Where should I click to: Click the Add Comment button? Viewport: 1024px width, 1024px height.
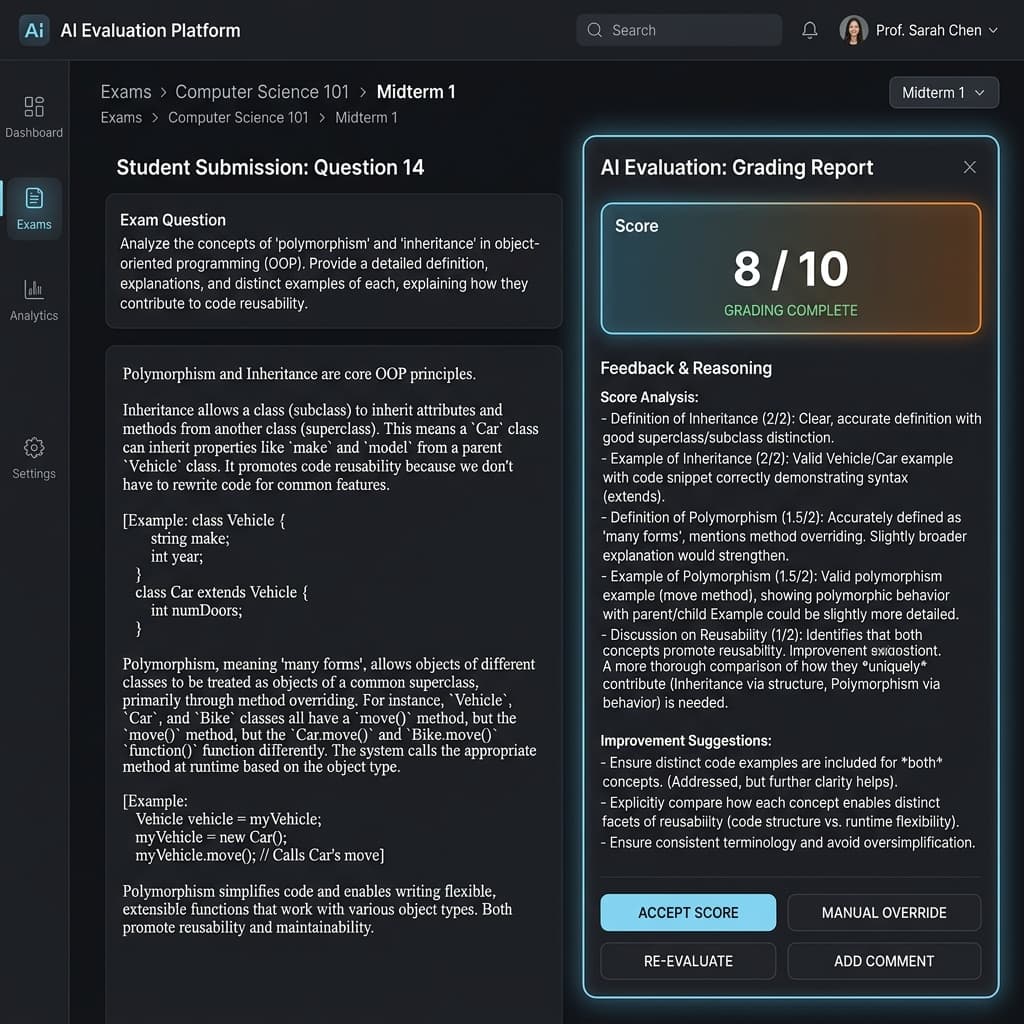pos(884,961)
